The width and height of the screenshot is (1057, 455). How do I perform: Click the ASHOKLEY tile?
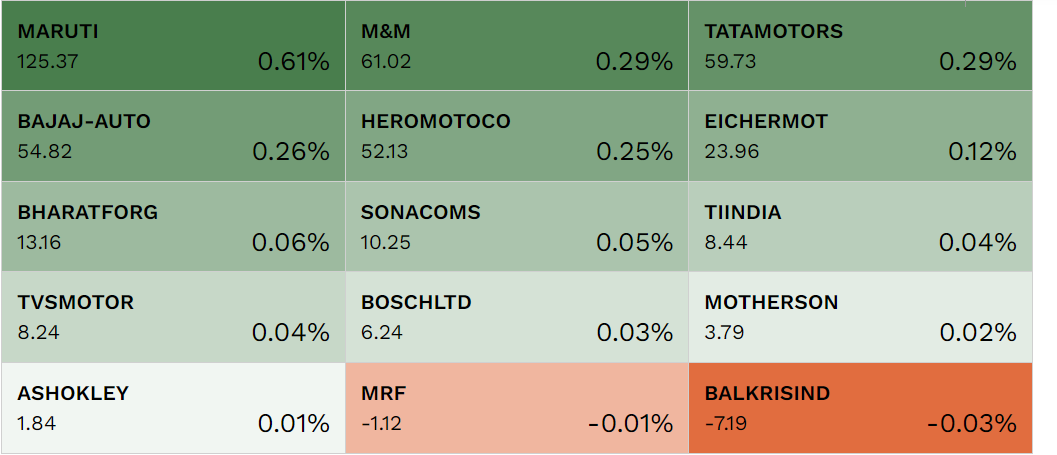coord(173,408)
